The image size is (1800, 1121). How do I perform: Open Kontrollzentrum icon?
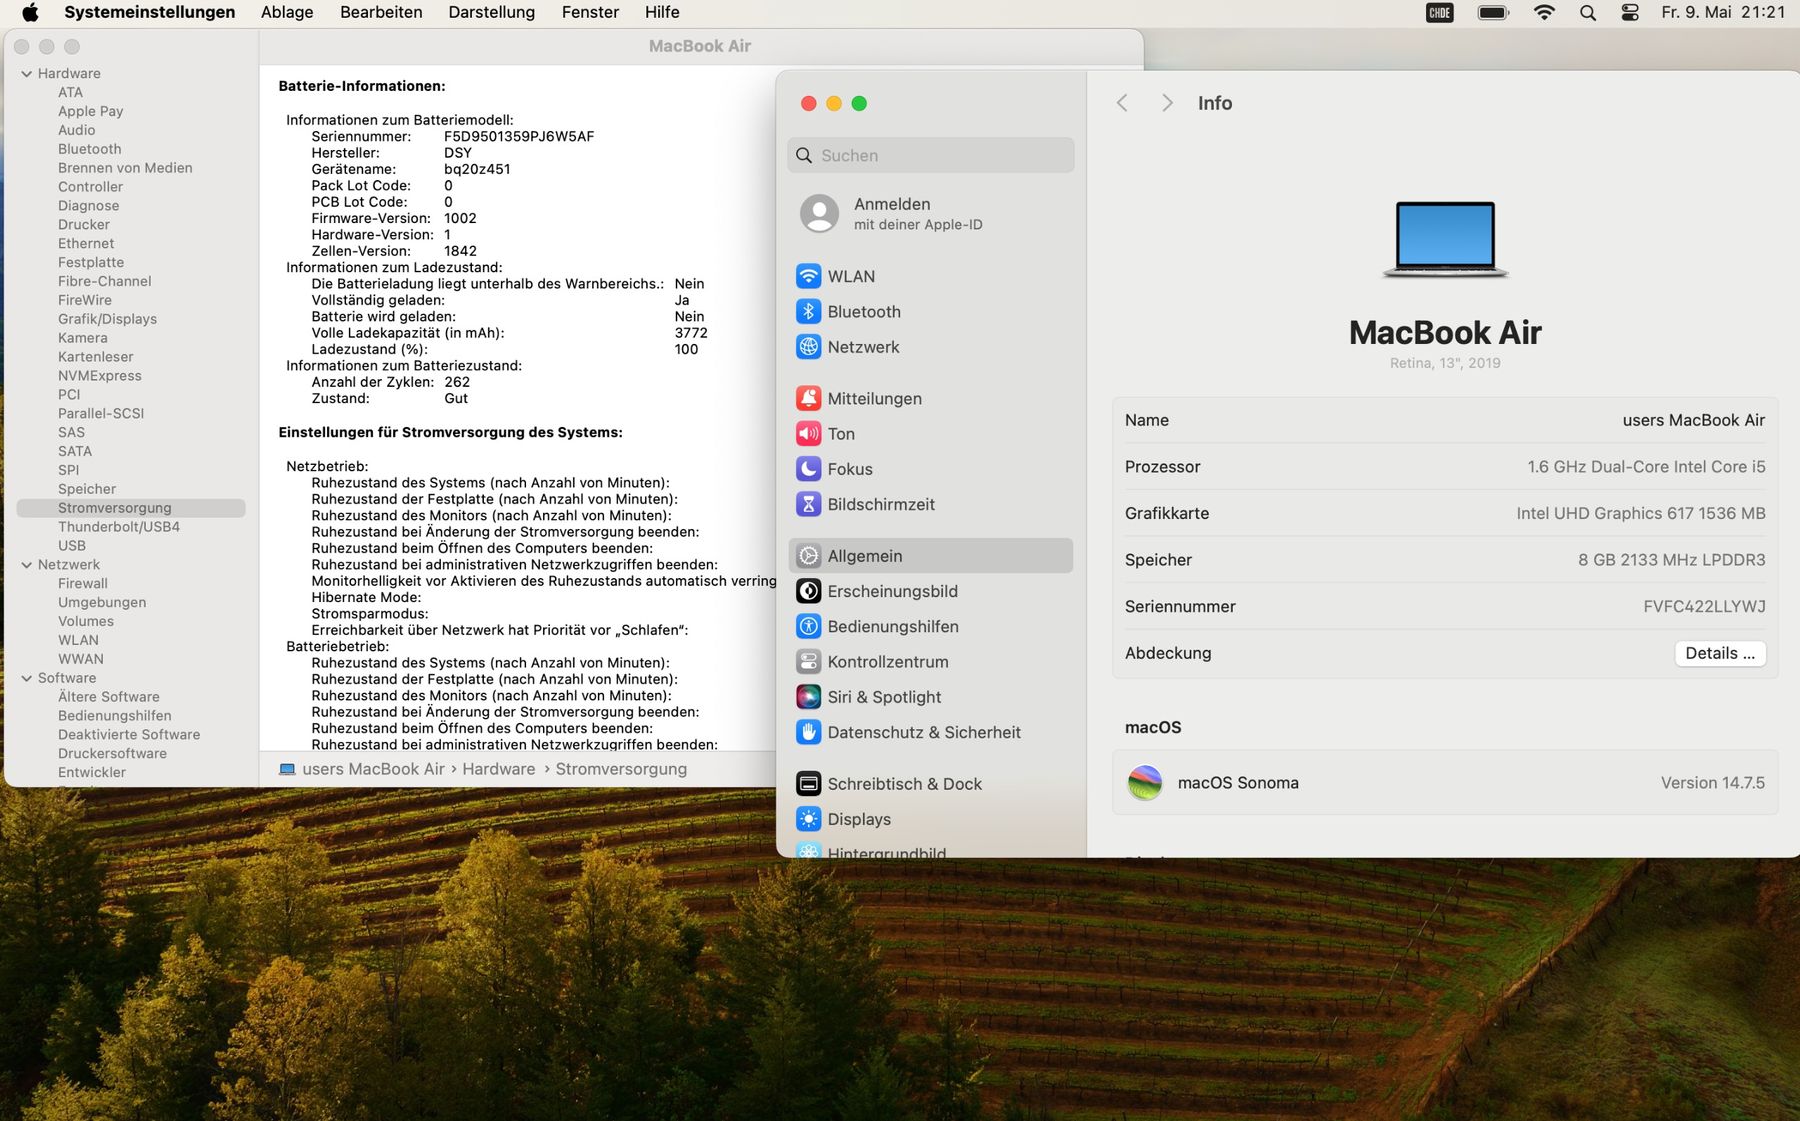808,662
